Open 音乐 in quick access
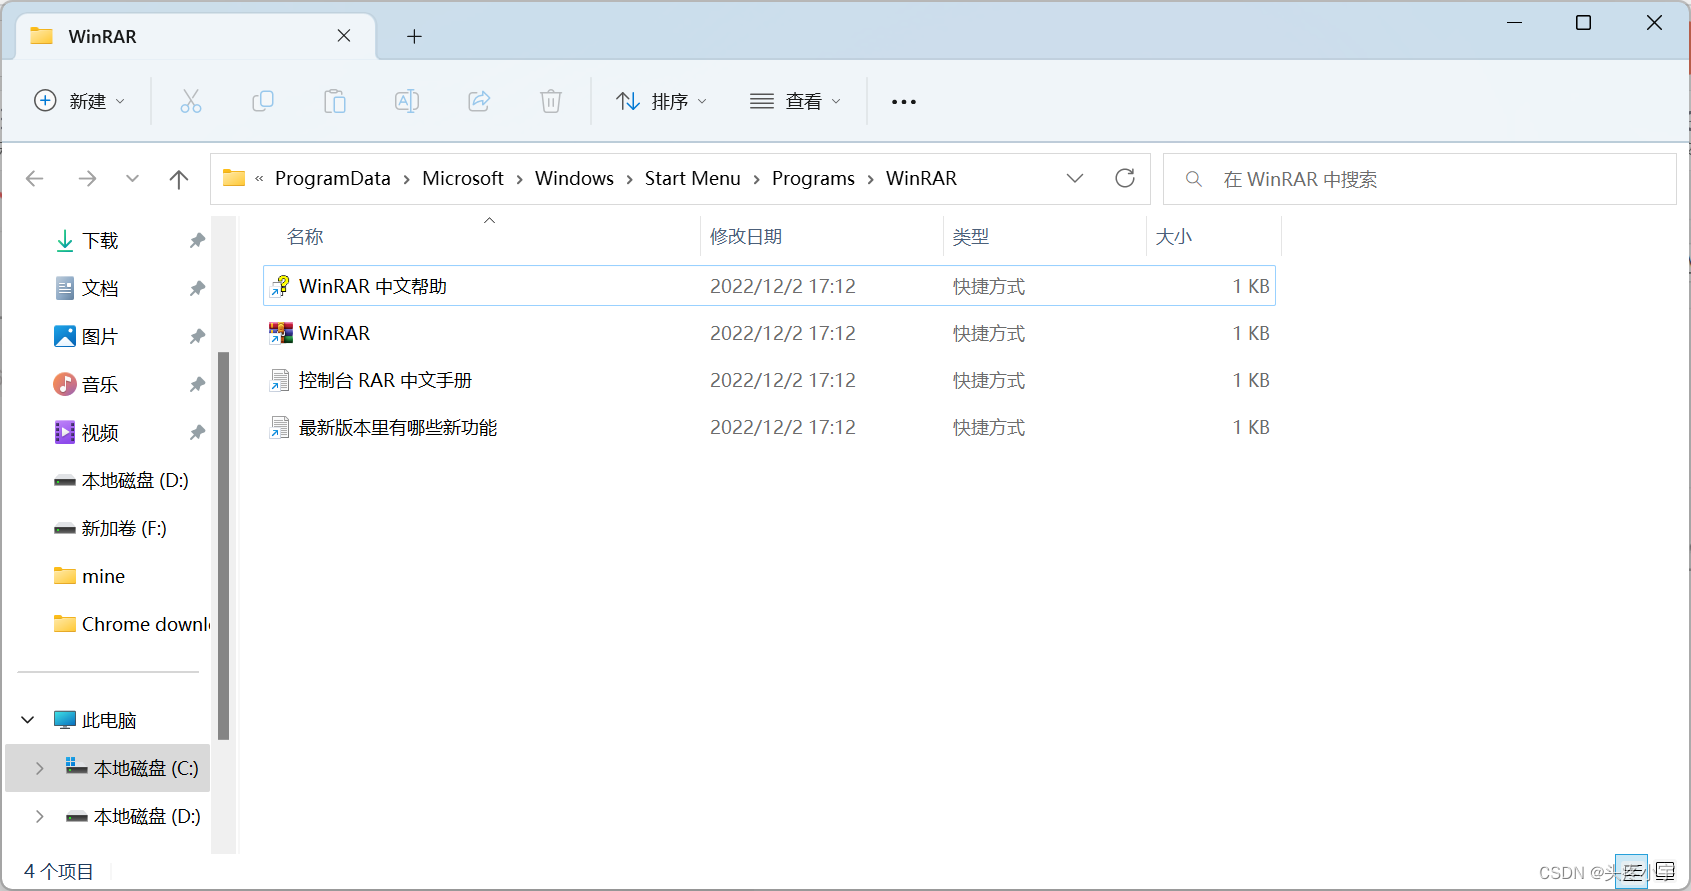1691x891 pixels. point(100,384)
